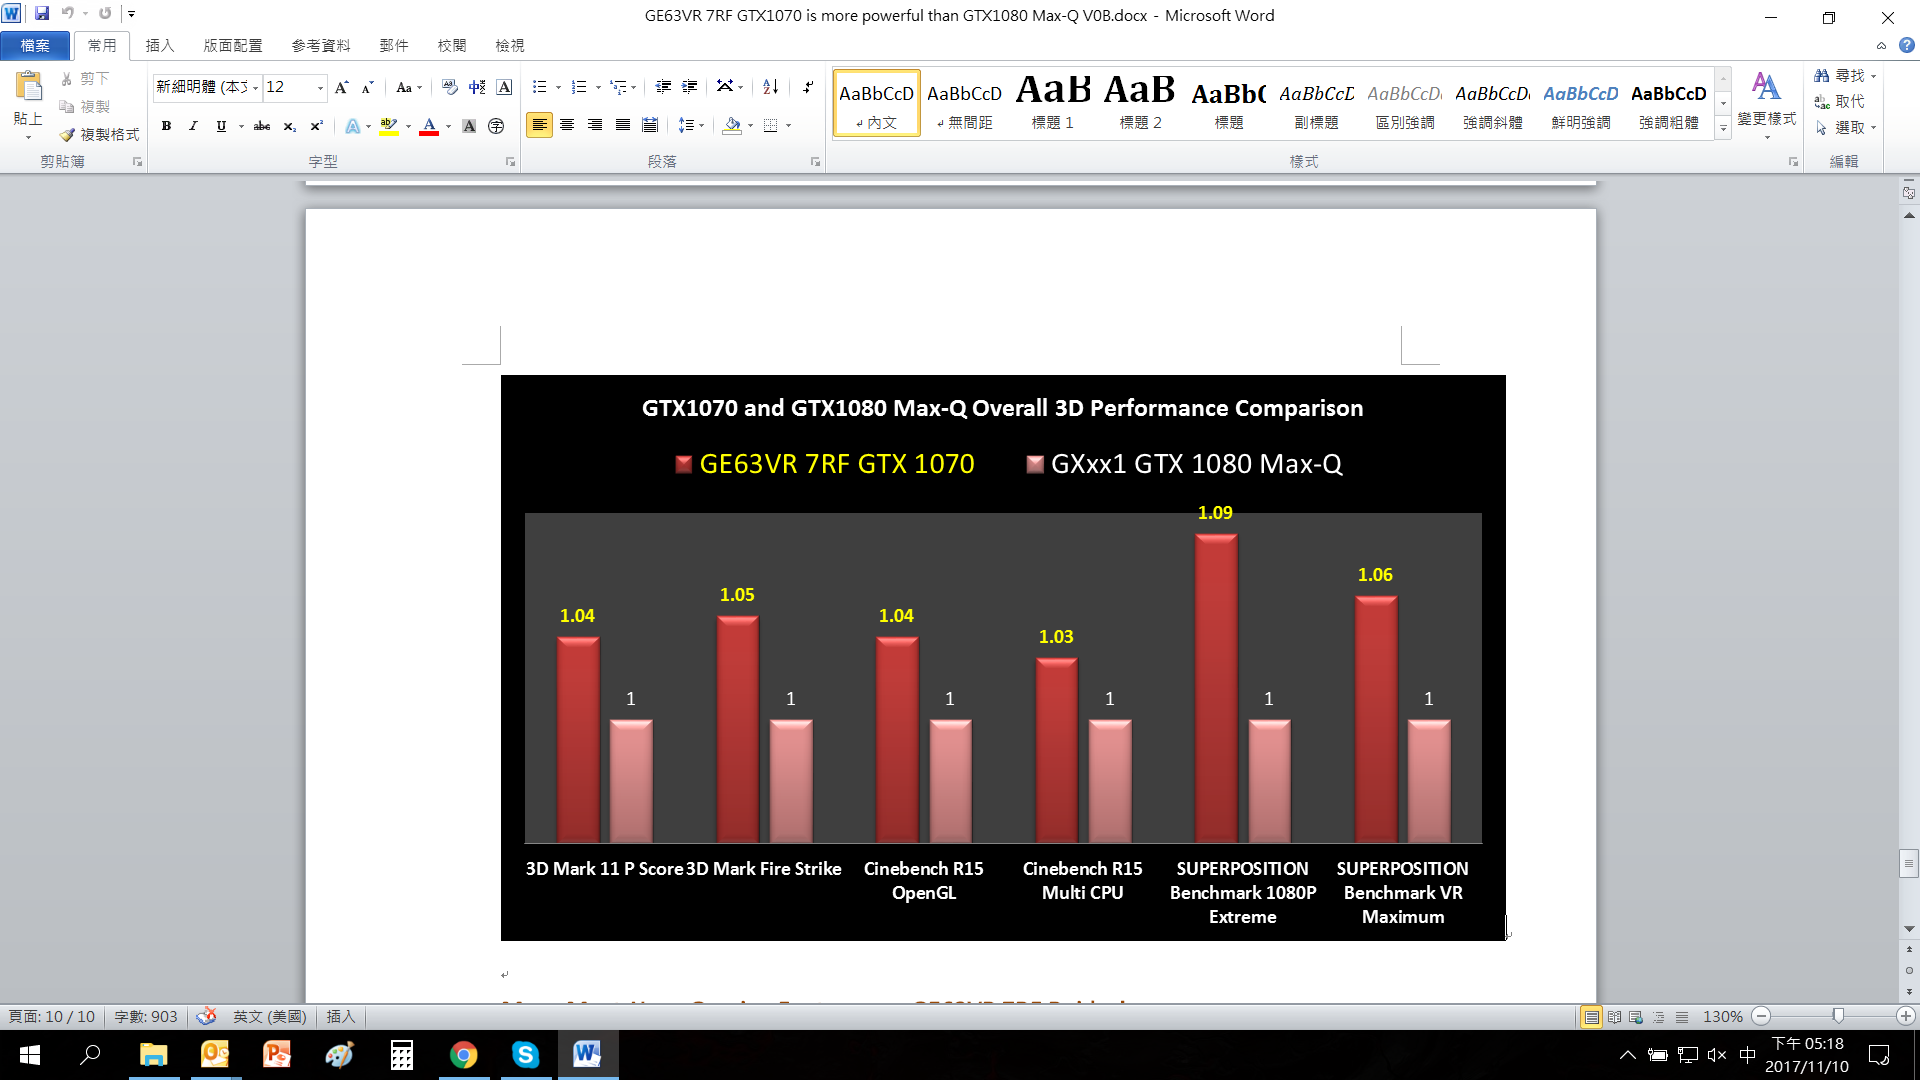This screenshot has height=1080, width=1920.
Task: Switch to Full Screen Reading view icon
Action: pyautogui.click(x=1614, y=1016)
